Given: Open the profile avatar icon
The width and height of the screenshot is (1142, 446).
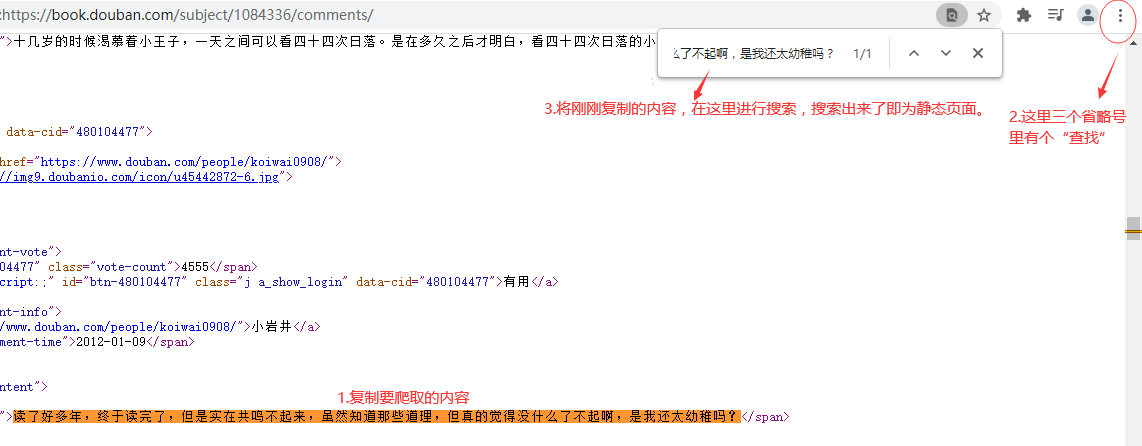Looking at the screenshot, I should click(x=1087, y=15).
